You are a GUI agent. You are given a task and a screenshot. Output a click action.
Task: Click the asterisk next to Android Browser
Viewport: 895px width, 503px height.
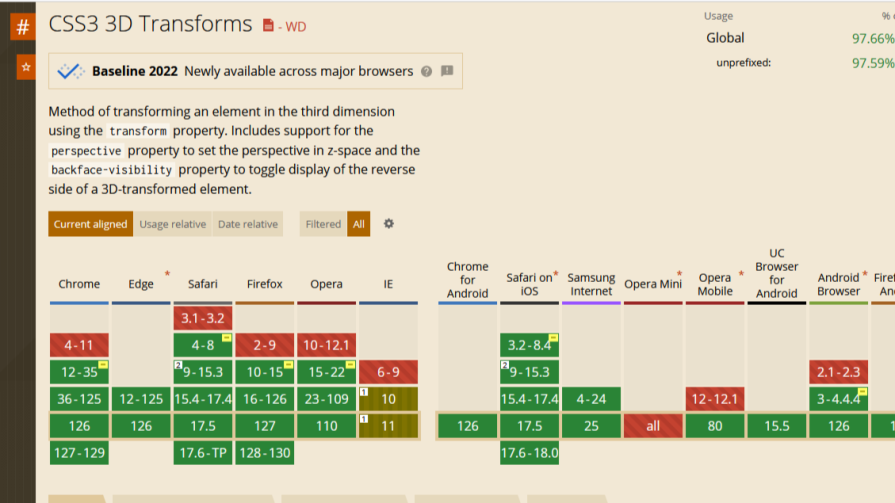pyautogui.click(x=865, y=274)
